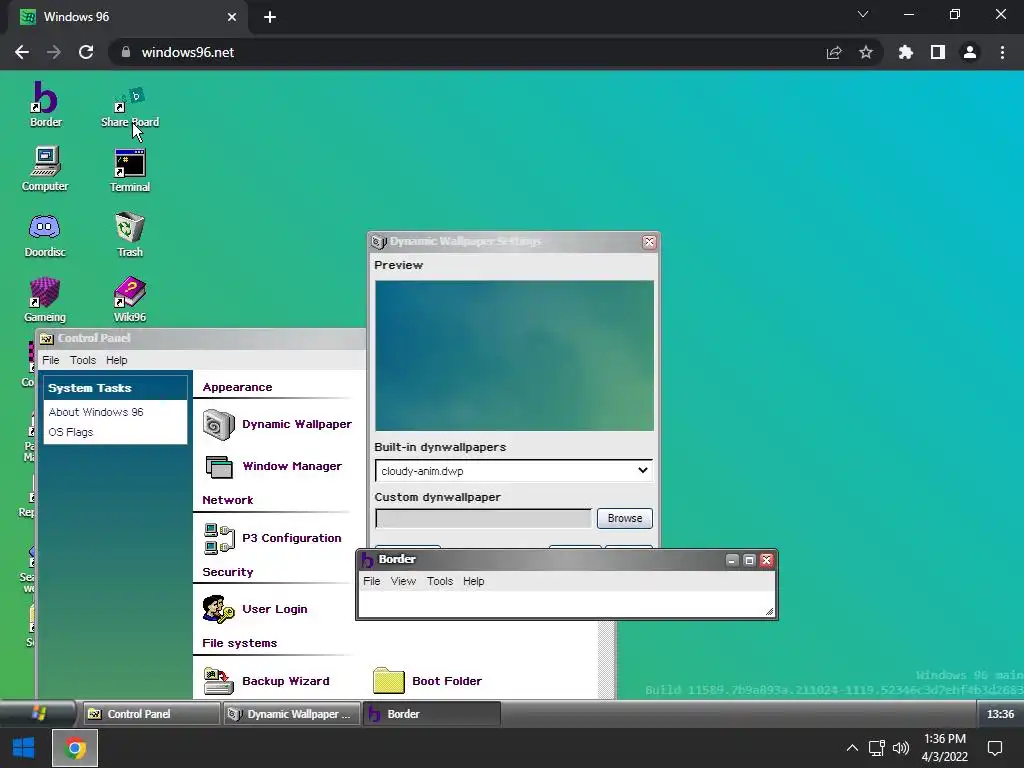Image resolution: width=1024 pixels, height=768 pixels.
Task: Close the Windows 96 browser tab
Action: coord(232,17)
